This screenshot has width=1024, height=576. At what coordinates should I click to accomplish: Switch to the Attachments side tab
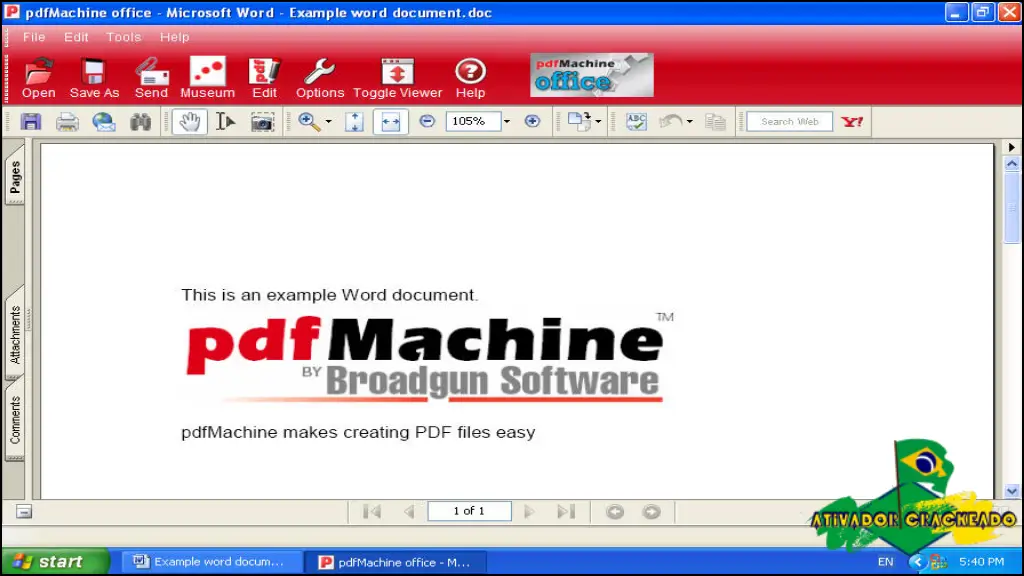[x=14, y=334]
